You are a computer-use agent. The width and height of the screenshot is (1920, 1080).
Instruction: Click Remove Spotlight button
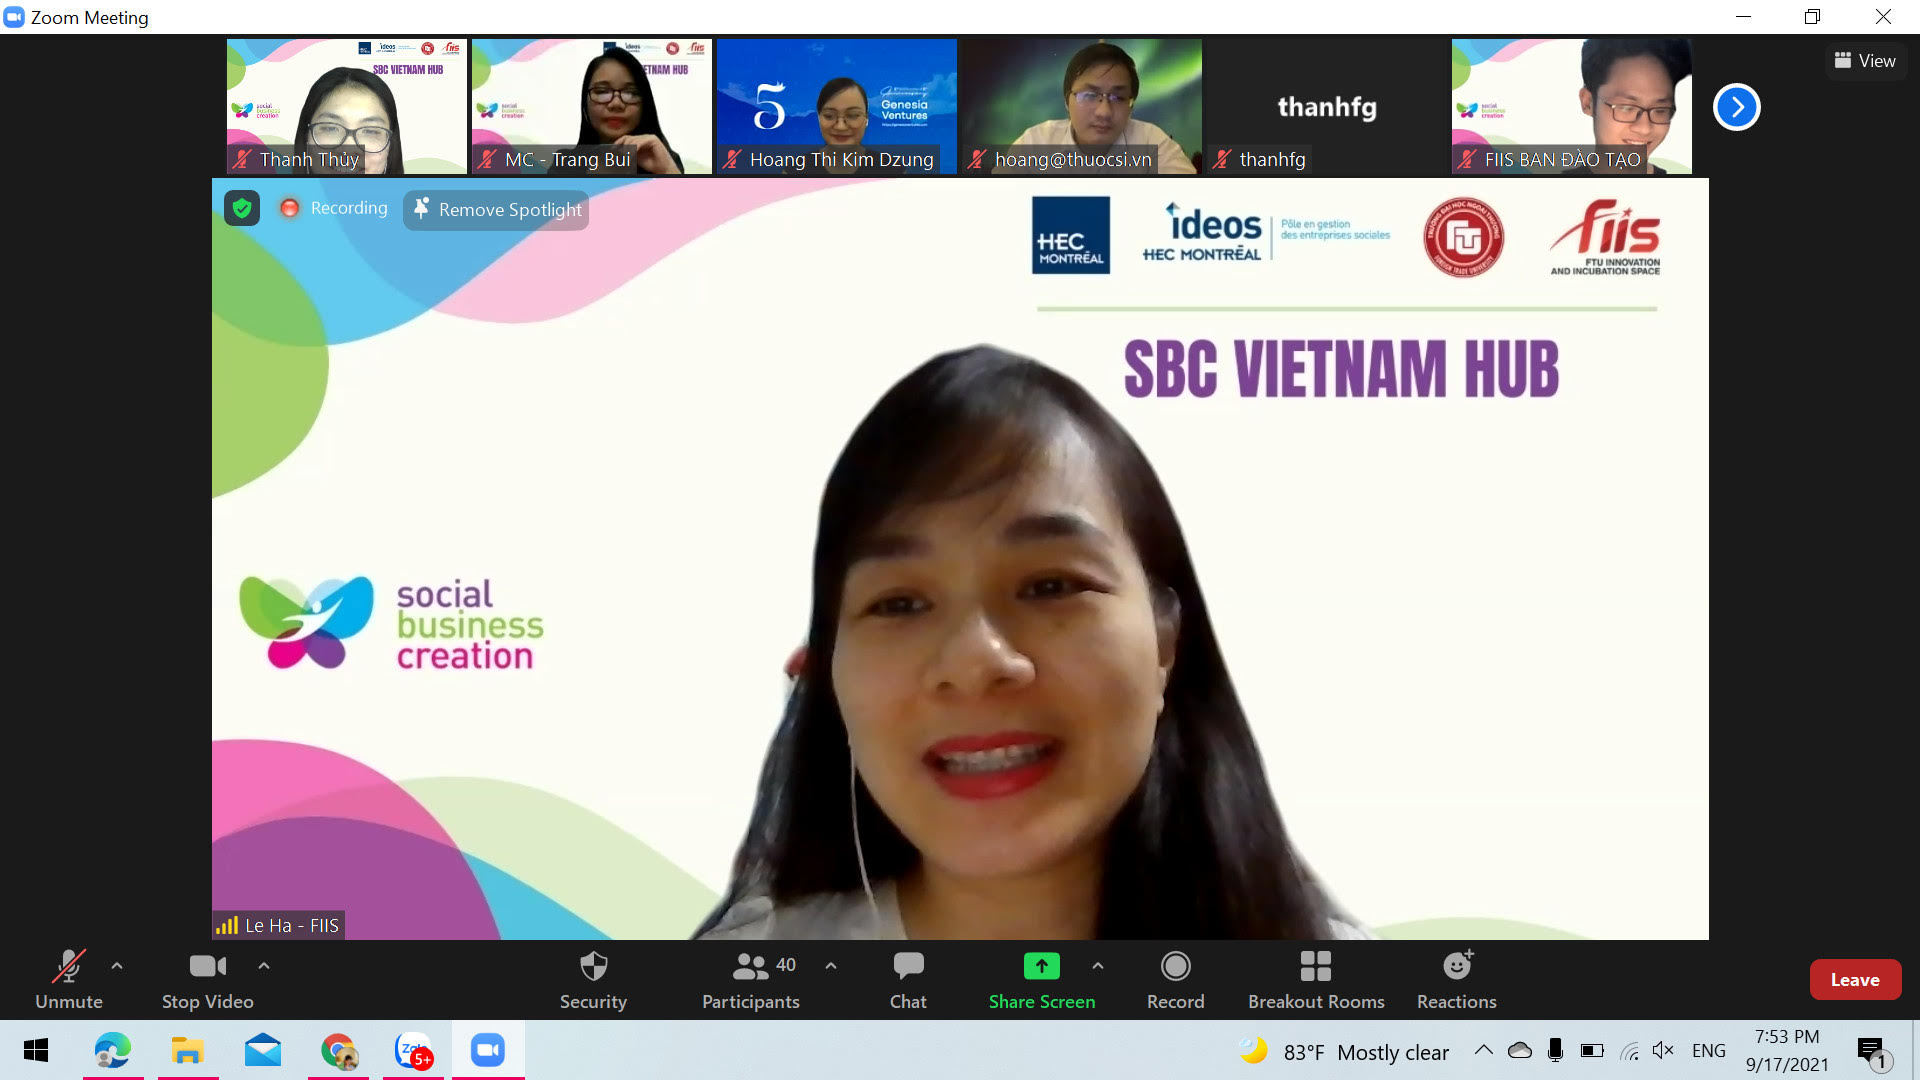[x=496, y=210]
